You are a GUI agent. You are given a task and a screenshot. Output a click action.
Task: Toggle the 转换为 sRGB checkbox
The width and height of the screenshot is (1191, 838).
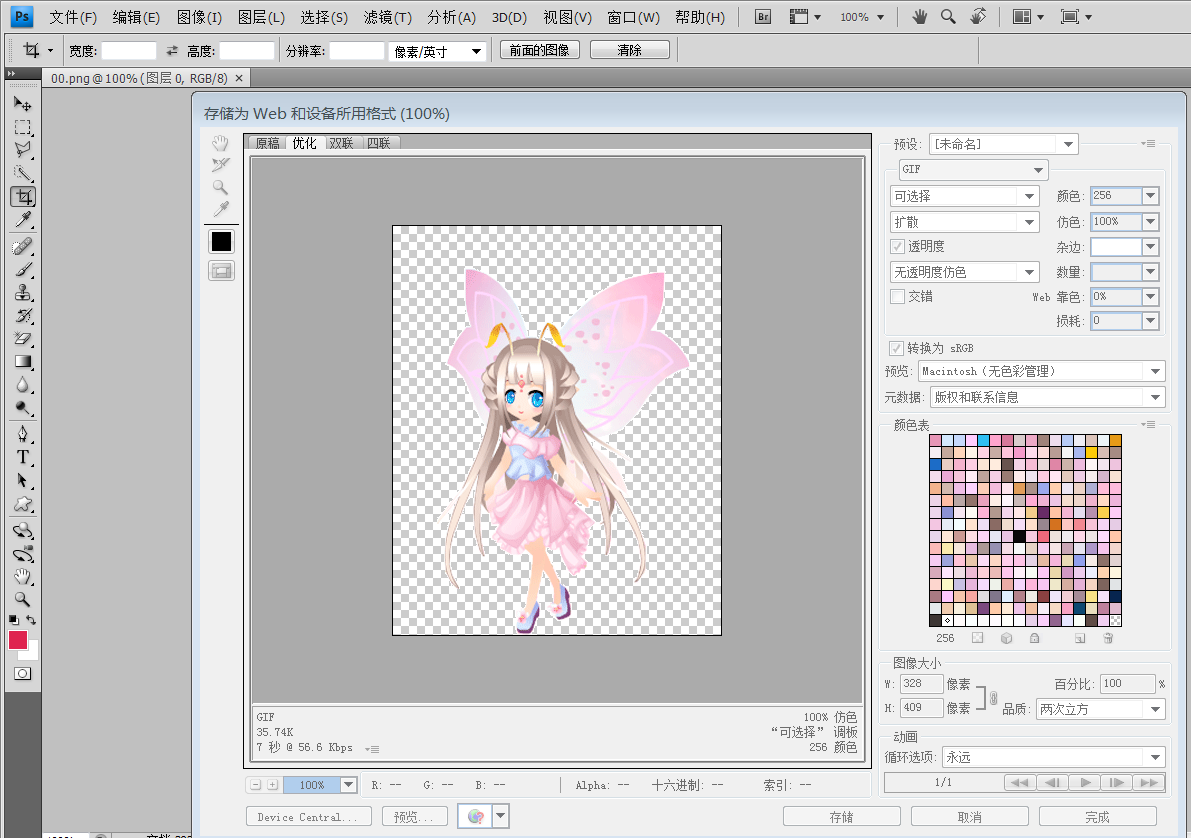(896, 348)
